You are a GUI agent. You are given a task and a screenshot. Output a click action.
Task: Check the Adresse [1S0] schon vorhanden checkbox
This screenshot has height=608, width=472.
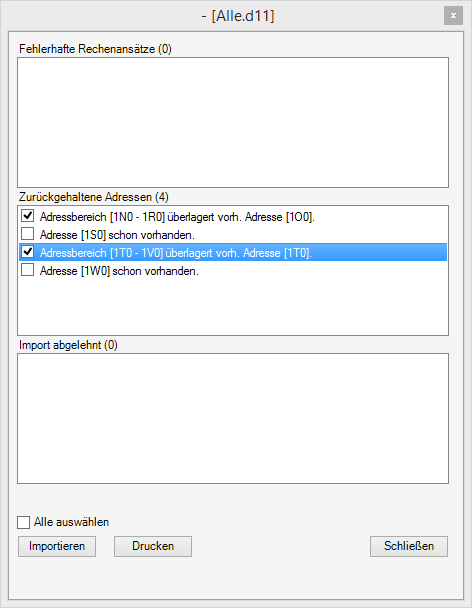click(28, 234)
